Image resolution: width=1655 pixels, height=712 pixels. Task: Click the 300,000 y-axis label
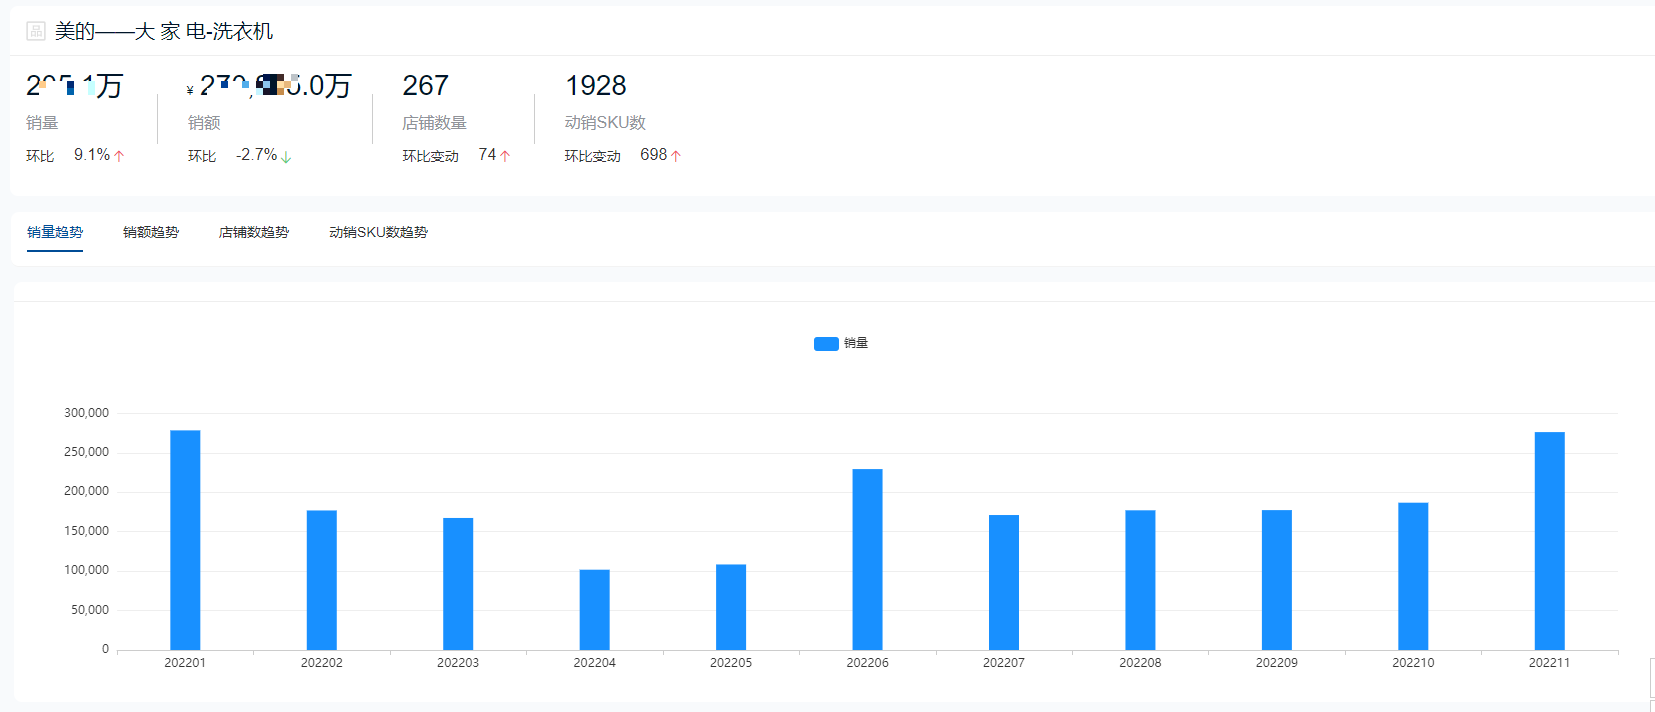[87, 413]
